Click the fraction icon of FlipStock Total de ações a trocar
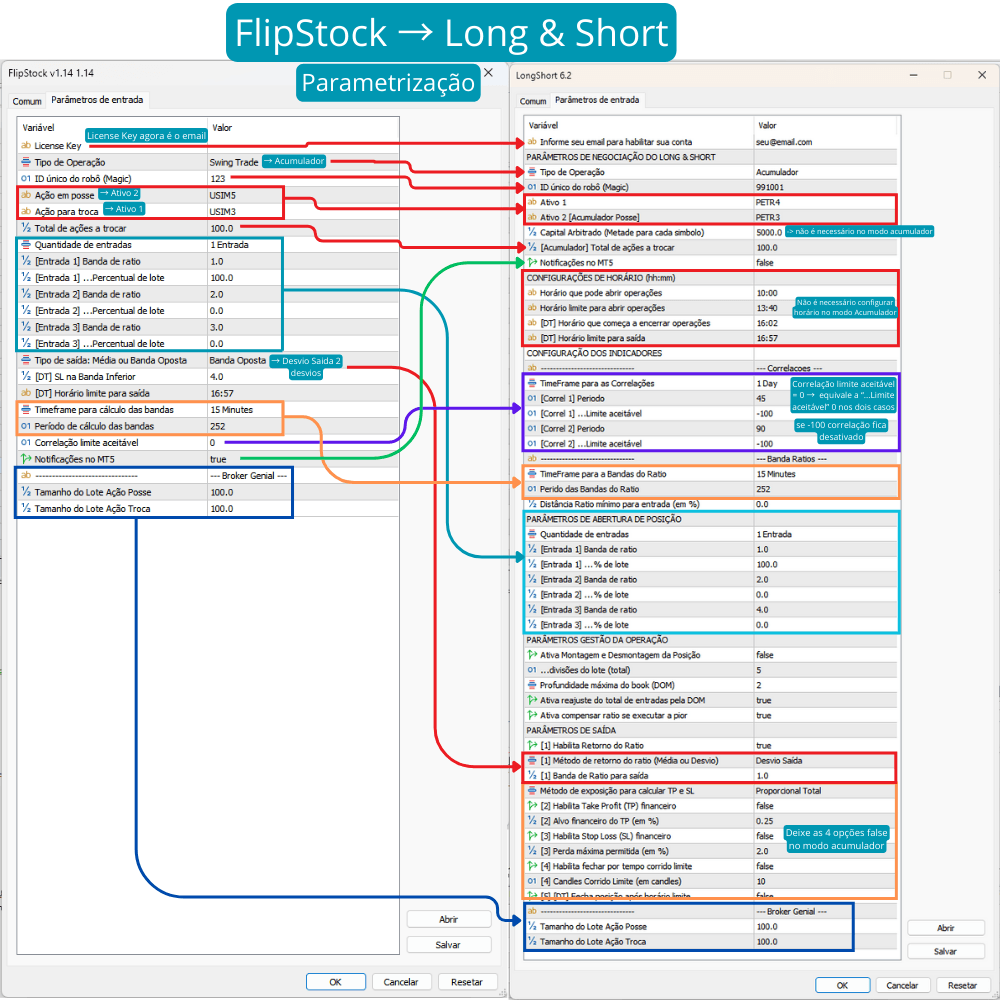 (x=26, y=228)
